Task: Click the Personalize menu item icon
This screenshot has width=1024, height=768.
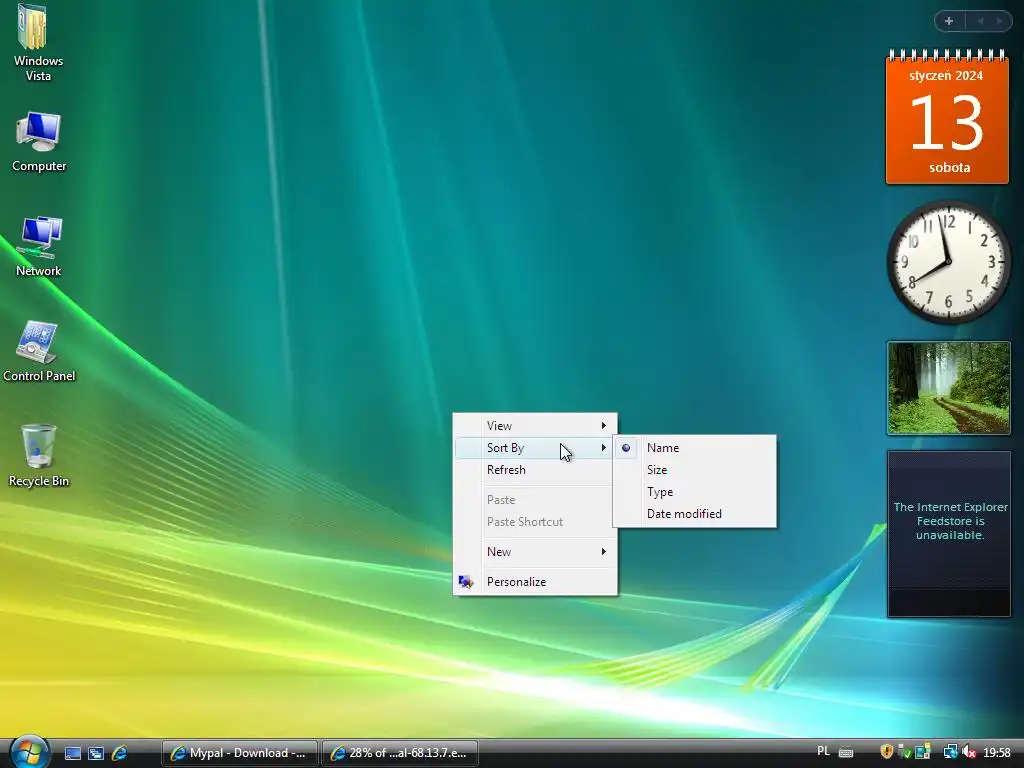Action: (466, 582)
